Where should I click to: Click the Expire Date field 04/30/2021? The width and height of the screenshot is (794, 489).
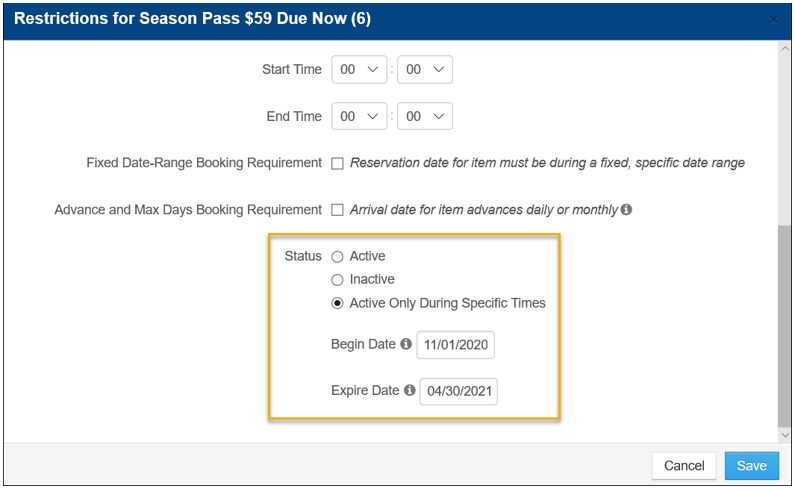coord(458,391)
